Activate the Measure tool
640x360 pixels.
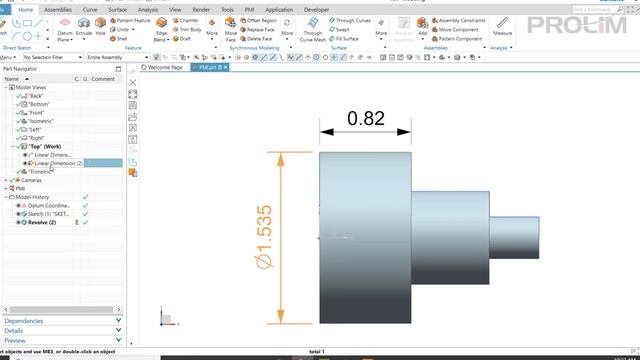502,27
